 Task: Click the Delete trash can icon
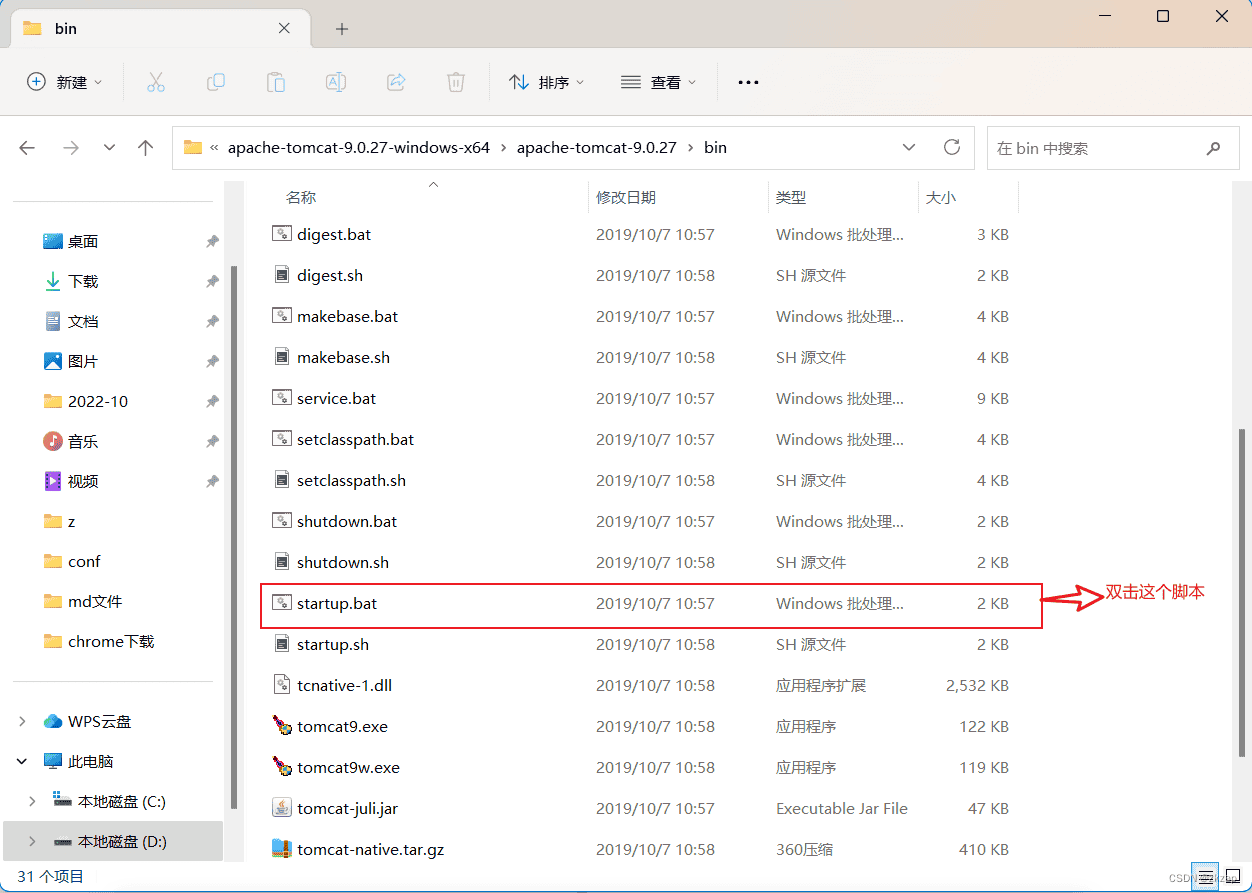[456, 83]
